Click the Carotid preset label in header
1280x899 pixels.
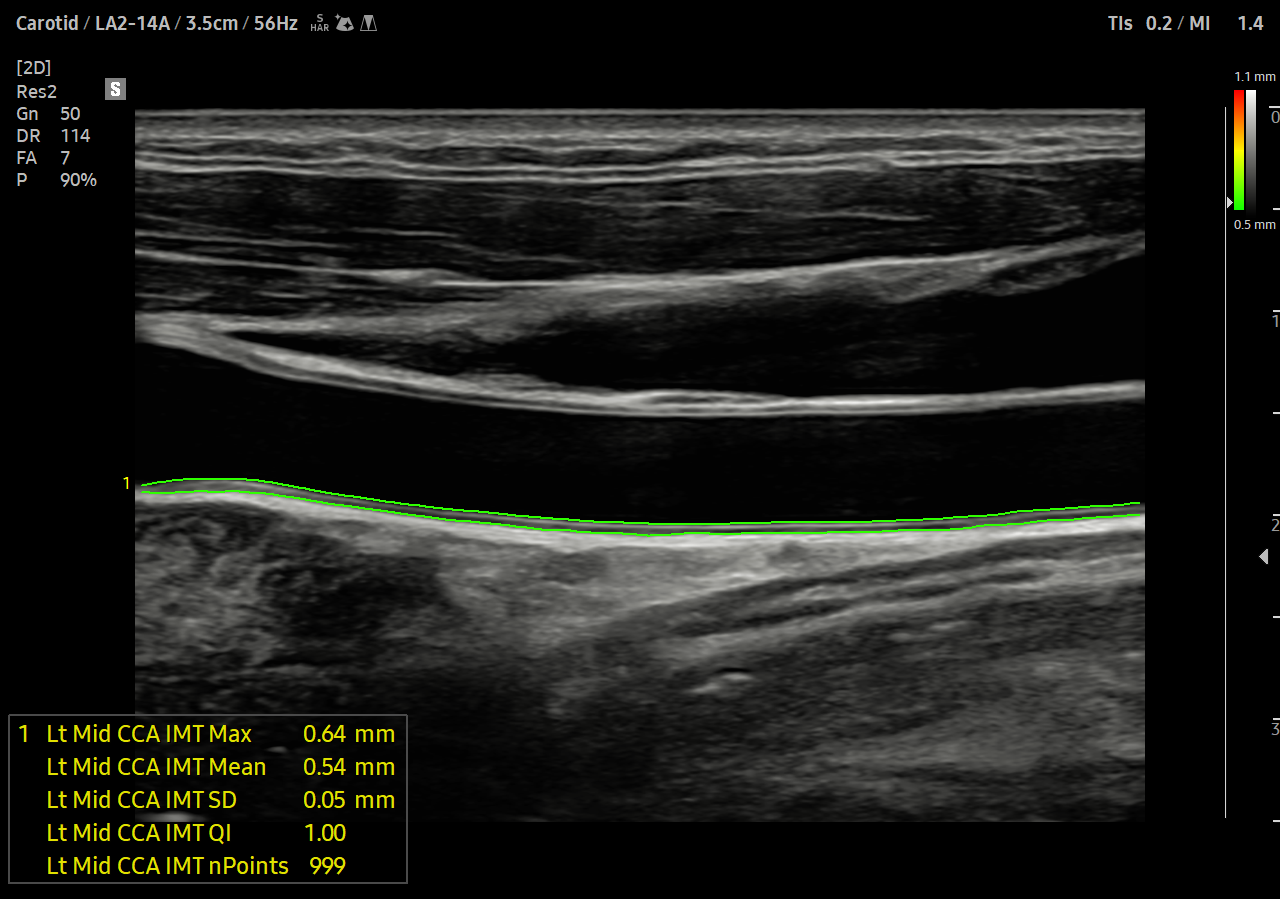coord(49,23)
